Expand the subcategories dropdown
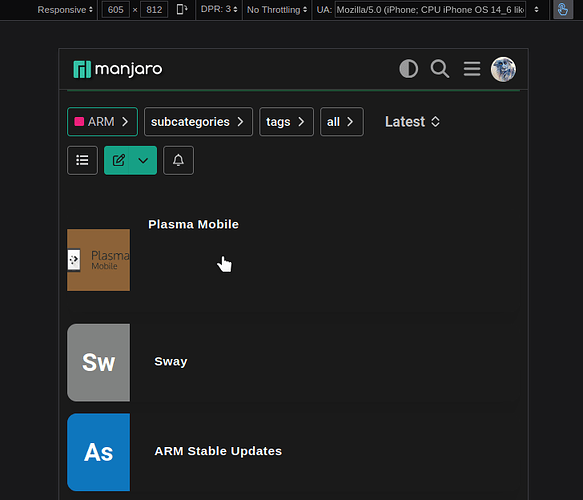583x500 pixels. pyautogui.click(x=198, y=122)
